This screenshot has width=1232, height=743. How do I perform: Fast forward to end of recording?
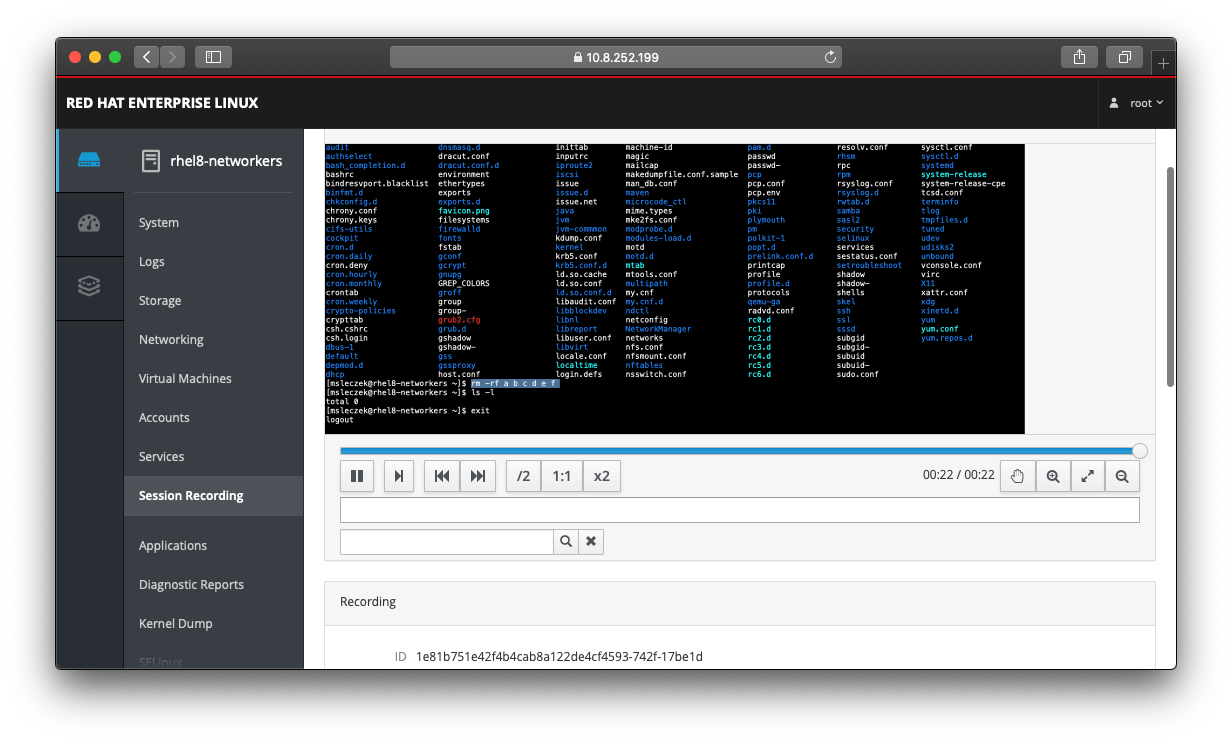(478, 476)
